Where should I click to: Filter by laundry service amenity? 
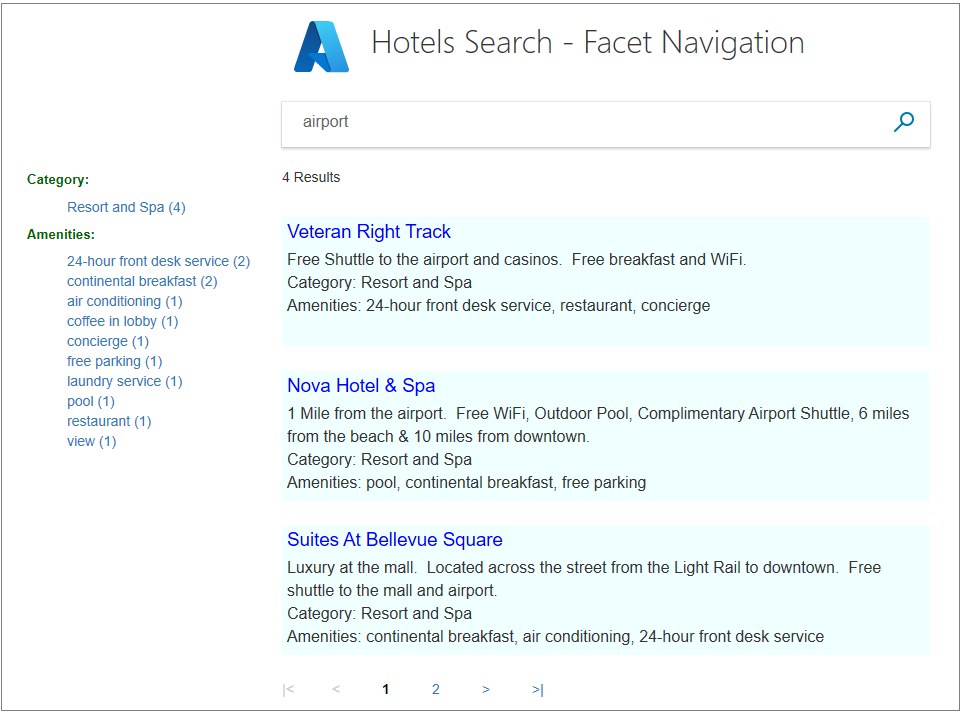pyautogui.click(x=123, y=381)
